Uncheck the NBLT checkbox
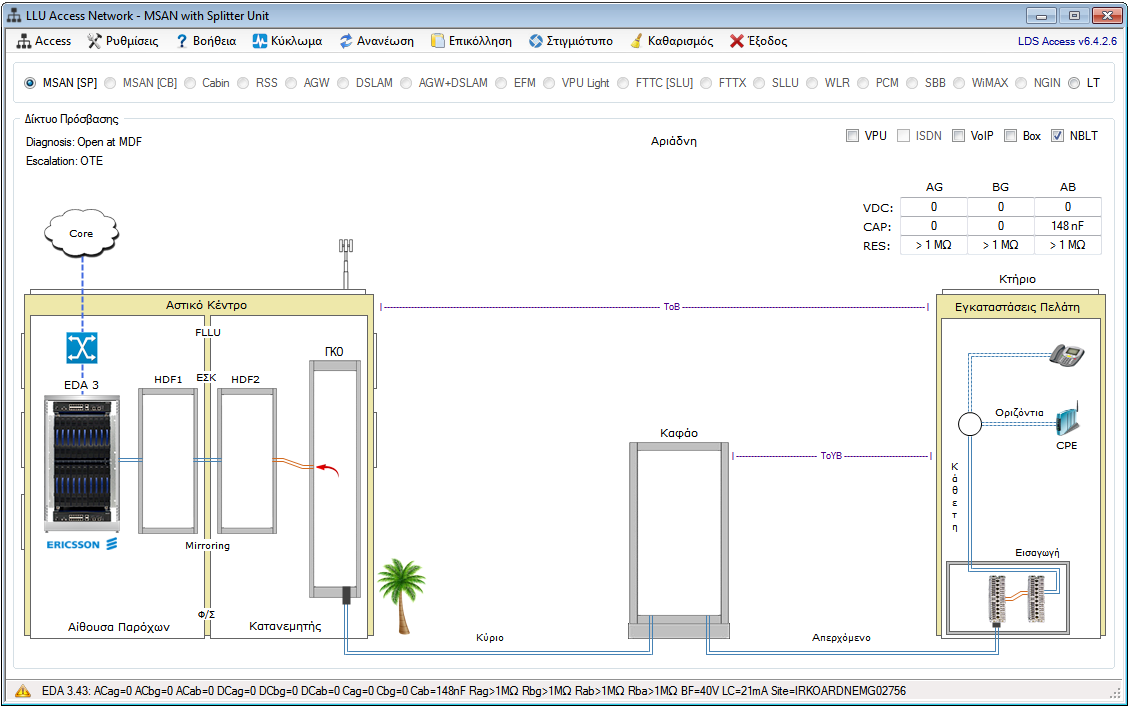The height and width of the screenshot is (709, 1129). (1057, 136)
